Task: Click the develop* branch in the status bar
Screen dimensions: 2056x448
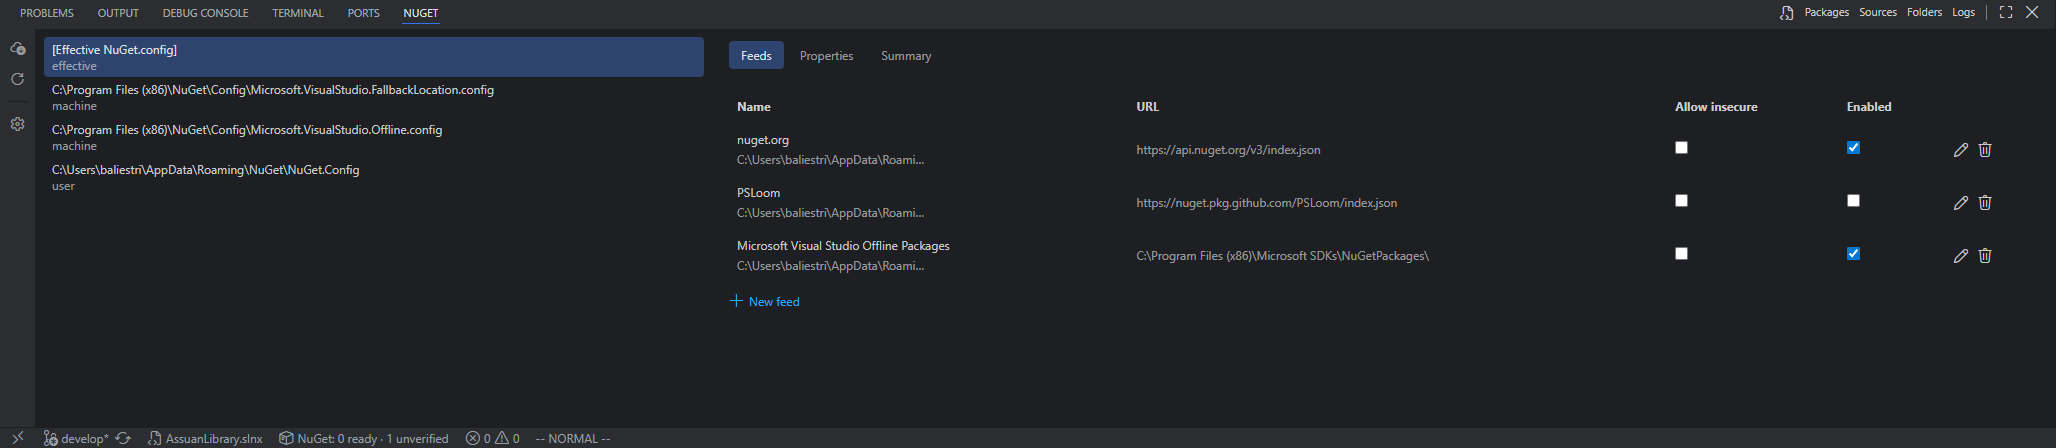Action: click(x=76, y=438)
